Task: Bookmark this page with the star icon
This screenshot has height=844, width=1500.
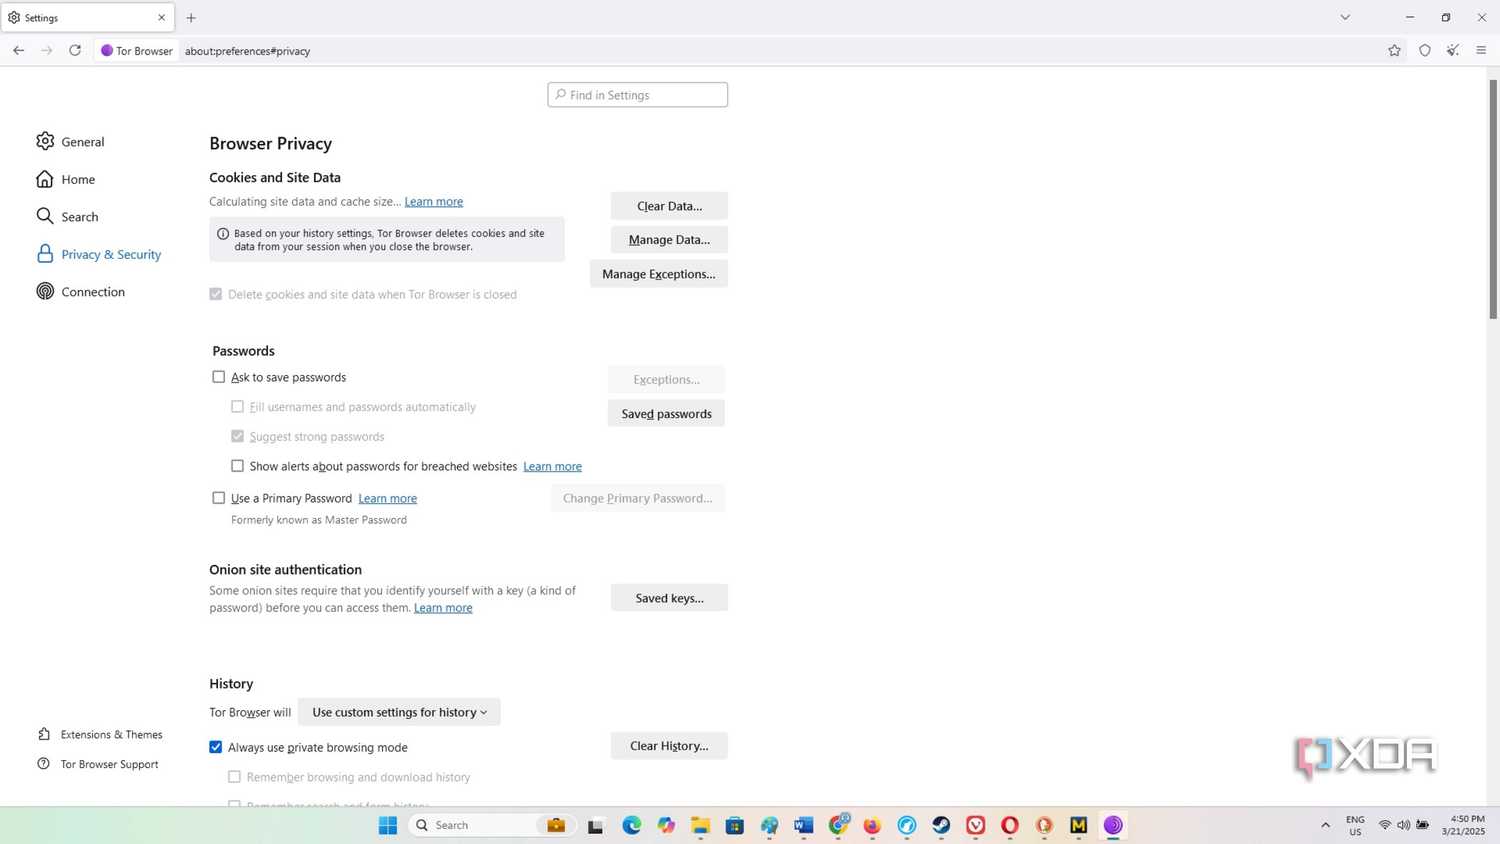Action: tap(1394, 50)
